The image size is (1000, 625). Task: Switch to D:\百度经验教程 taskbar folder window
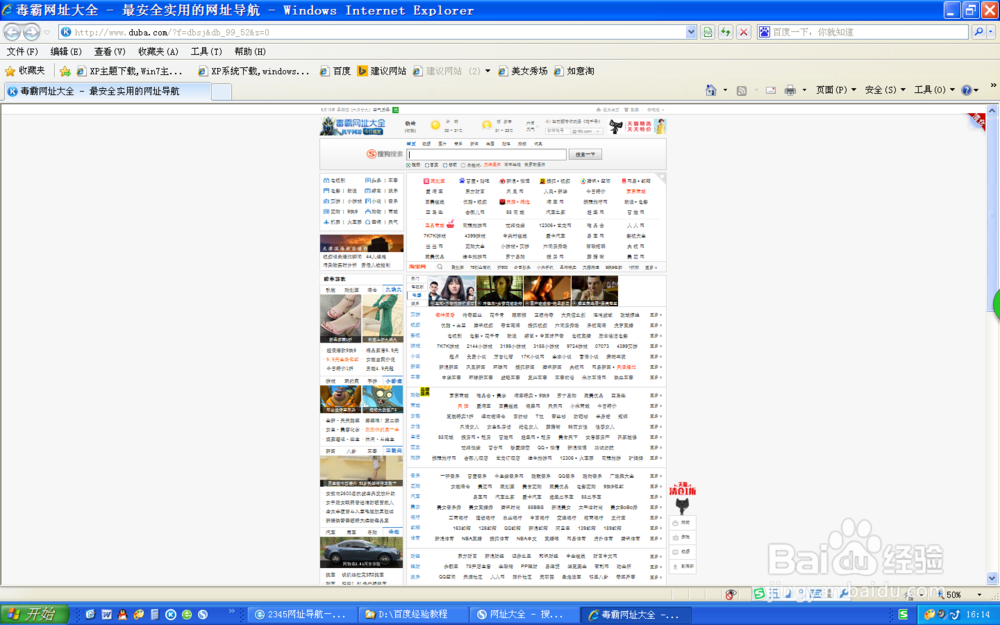tap(413, 614)
